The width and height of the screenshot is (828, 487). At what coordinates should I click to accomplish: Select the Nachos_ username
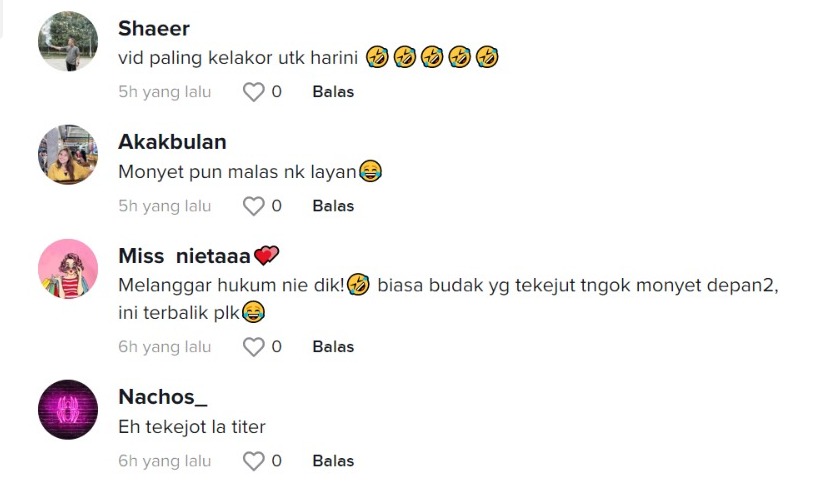click(162, 397)
